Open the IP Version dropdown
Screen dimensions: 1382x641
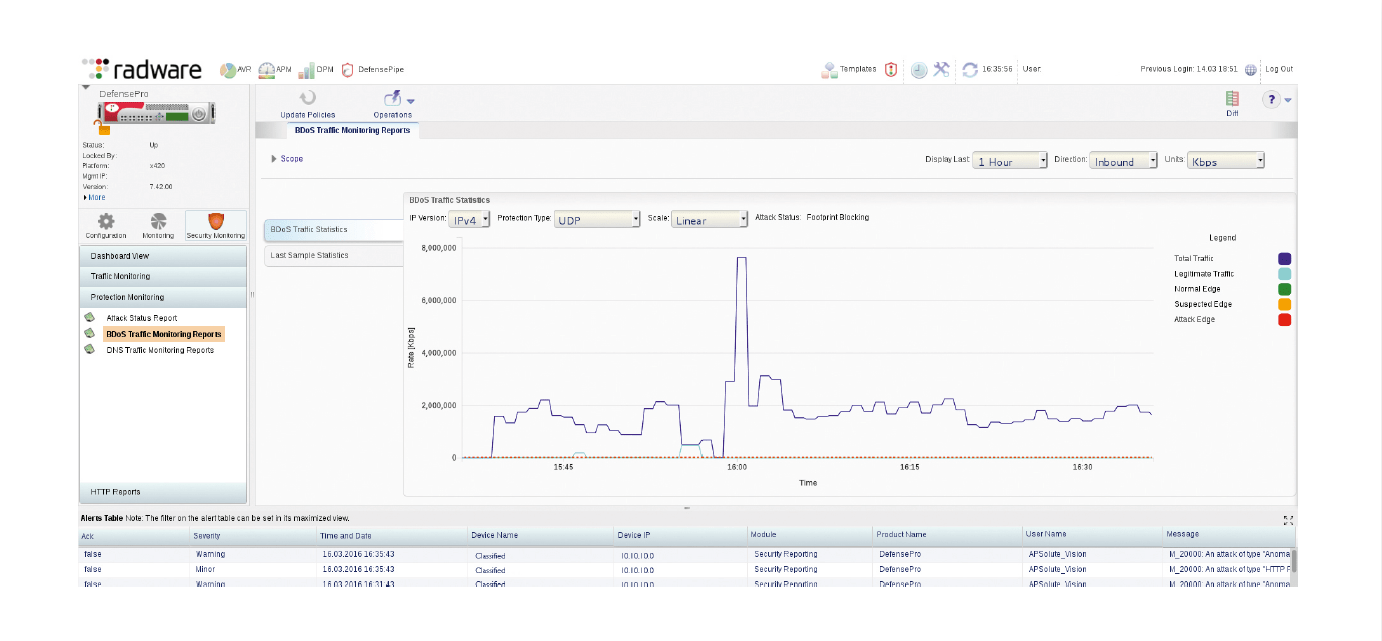point(471,219)
